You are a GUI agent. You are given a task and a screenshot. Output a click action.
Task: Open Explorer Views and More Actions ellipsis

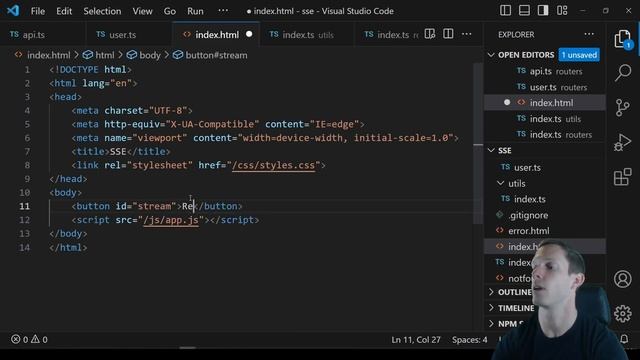[589, 34]
